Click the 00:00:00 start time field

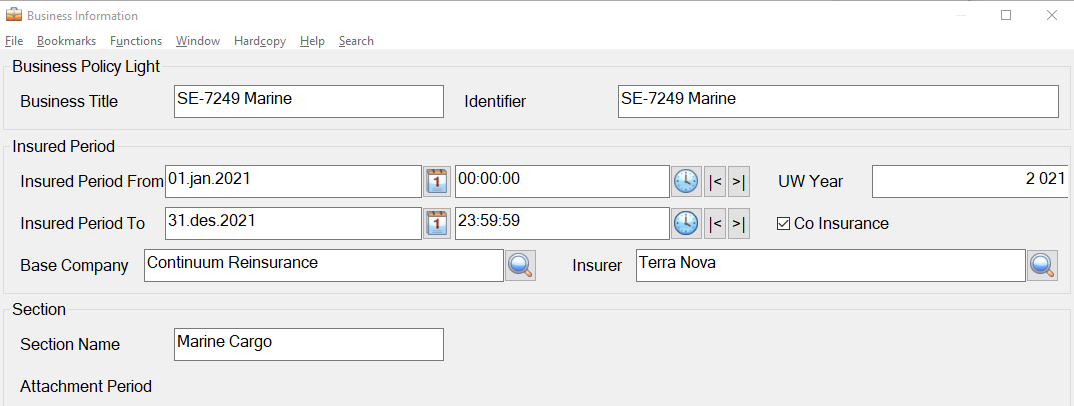coord(562,181)
